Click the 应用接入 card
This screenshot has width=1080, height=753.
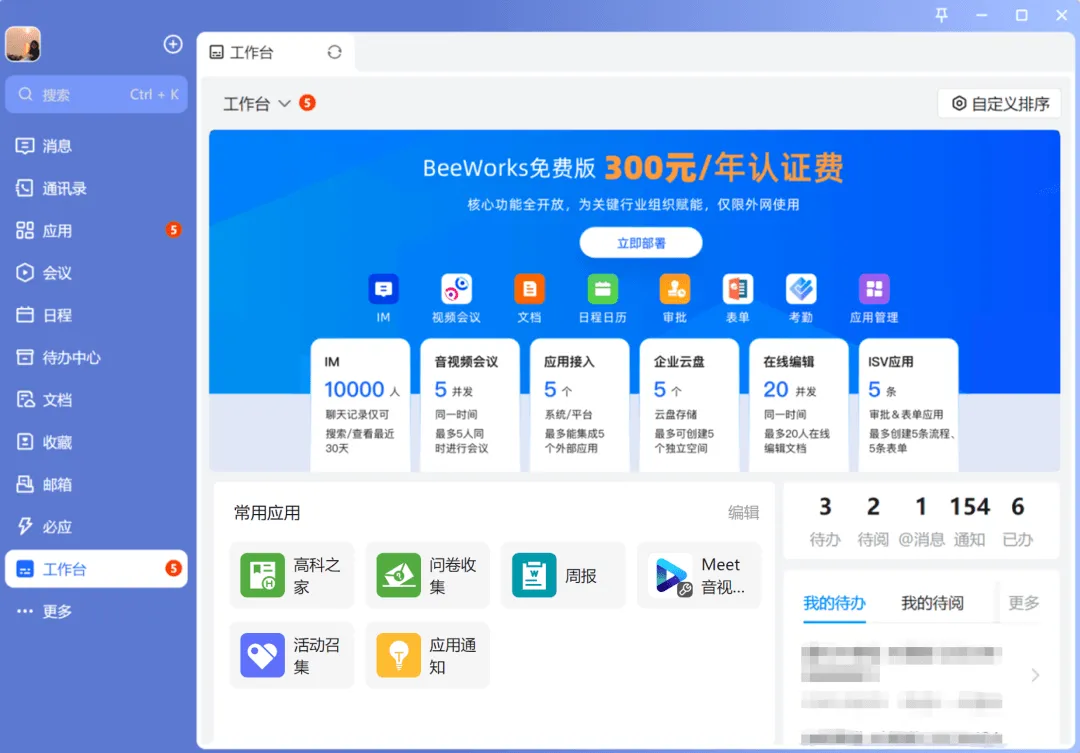pyautogui.click(x=579, y=405)
